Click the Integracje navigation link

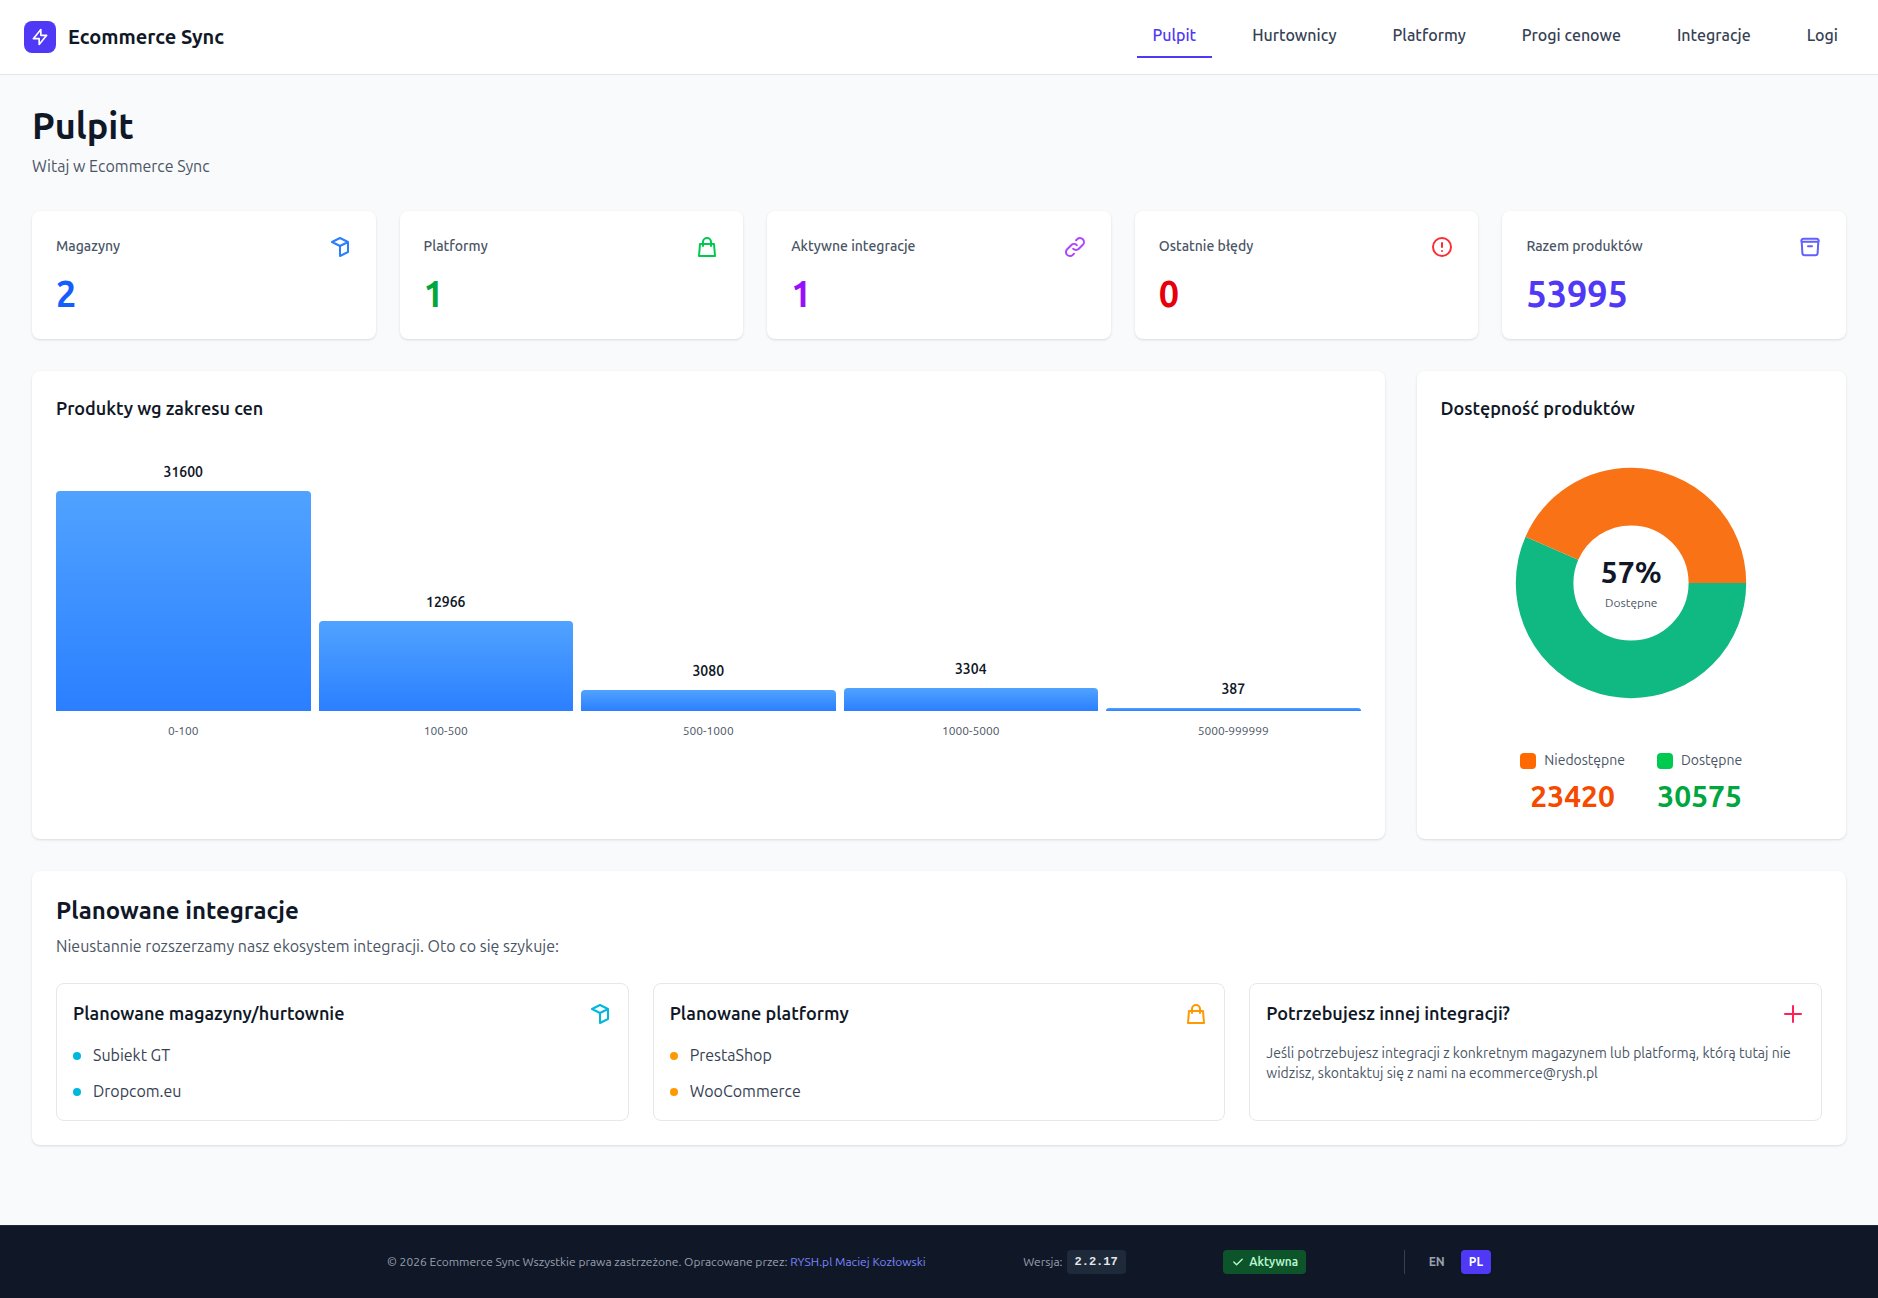[x=1713, y=35]
